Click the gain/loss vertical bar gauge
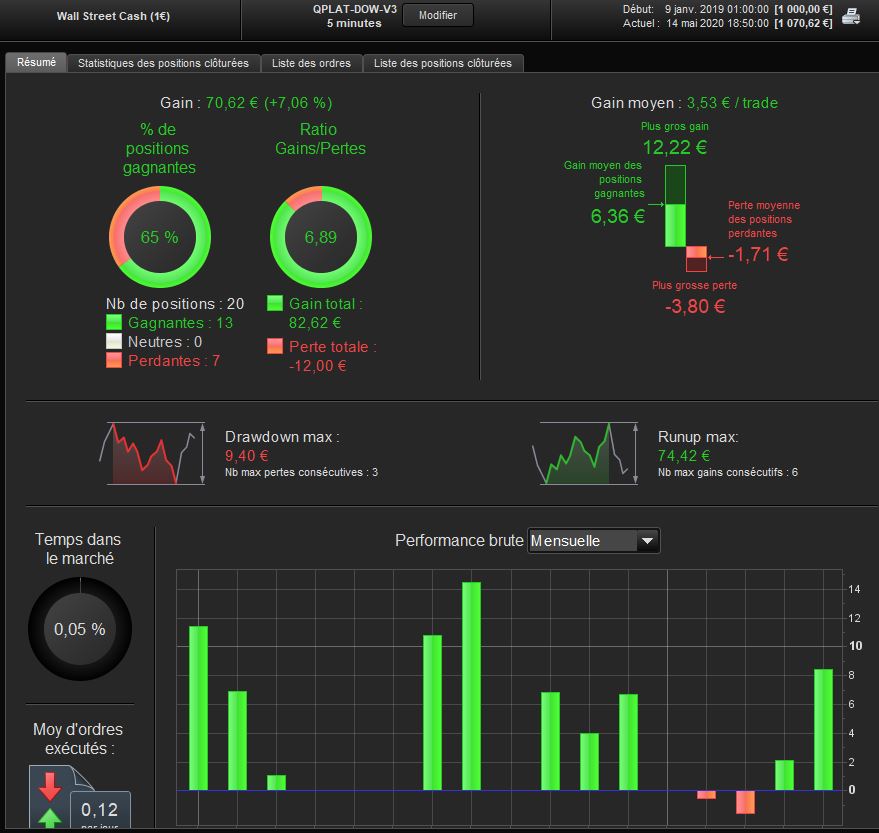The width and height of the screenshot is (879, 833). coord(686,218)
